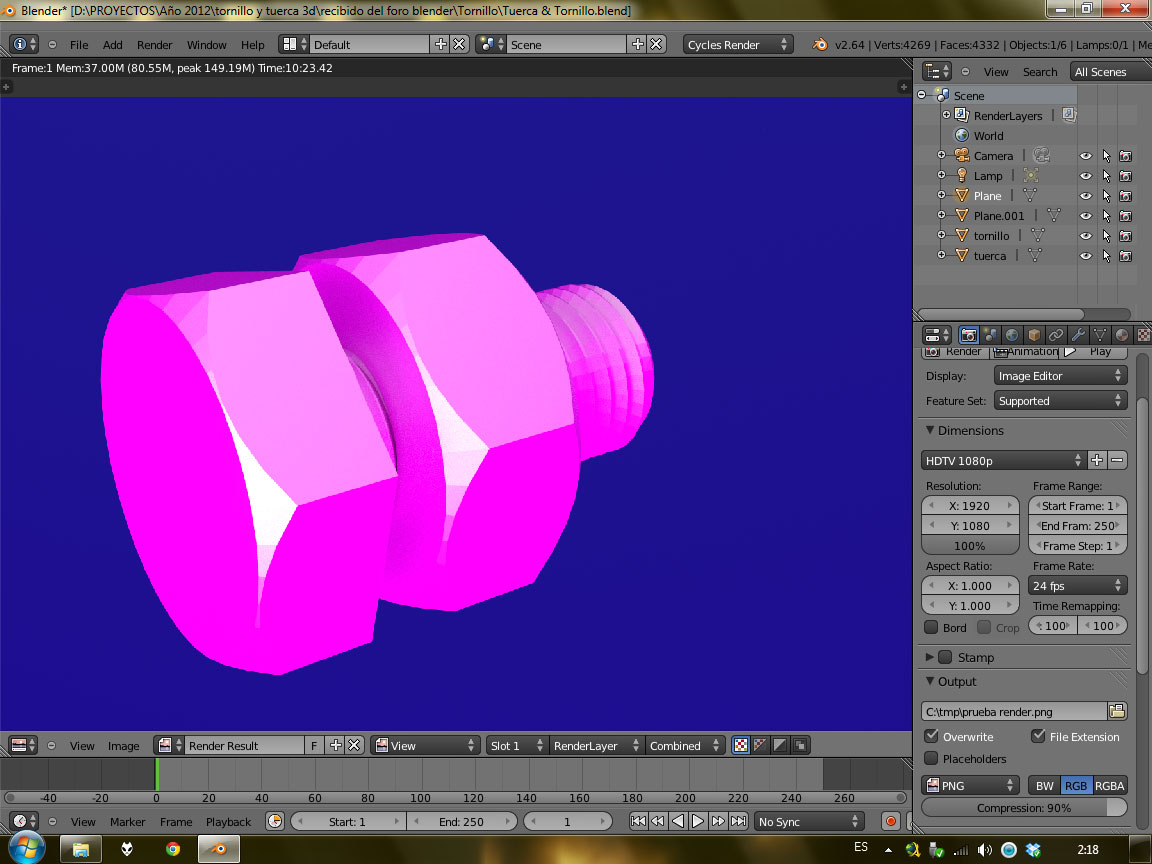Open the Cycles Render engine dropdown
This screenshot has width=1152, height=864.
coord(738,45)
